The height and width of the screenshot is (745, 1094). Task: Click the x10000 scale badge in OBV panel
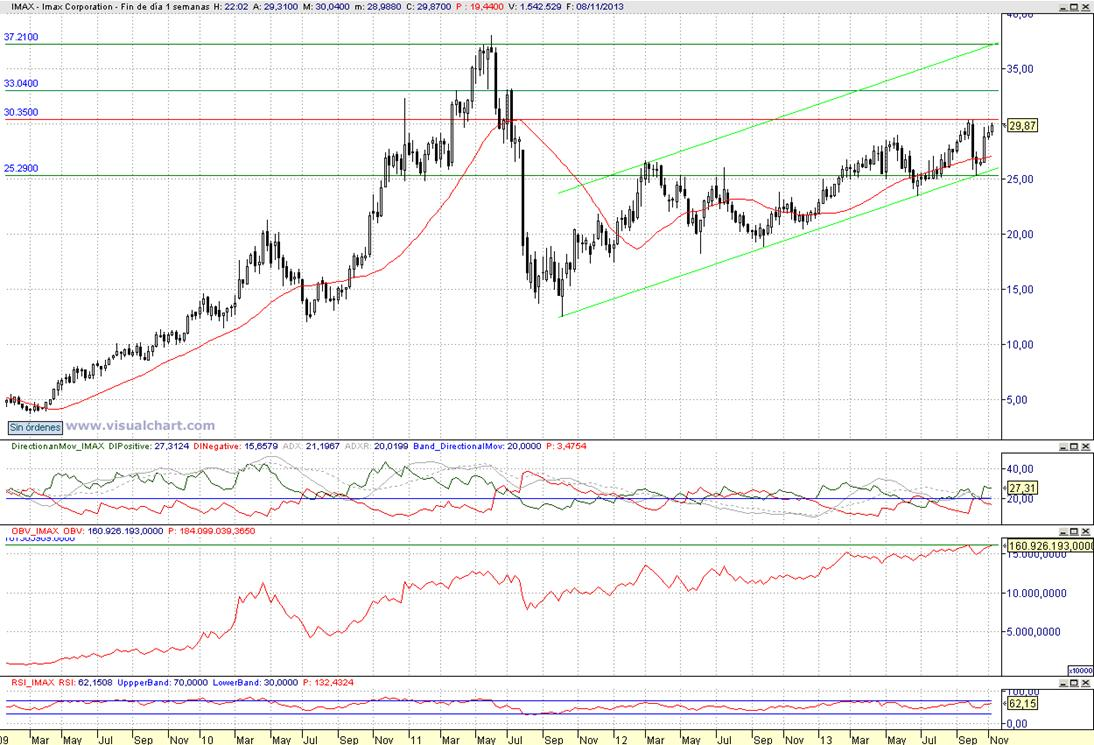tap(1081, 670)
